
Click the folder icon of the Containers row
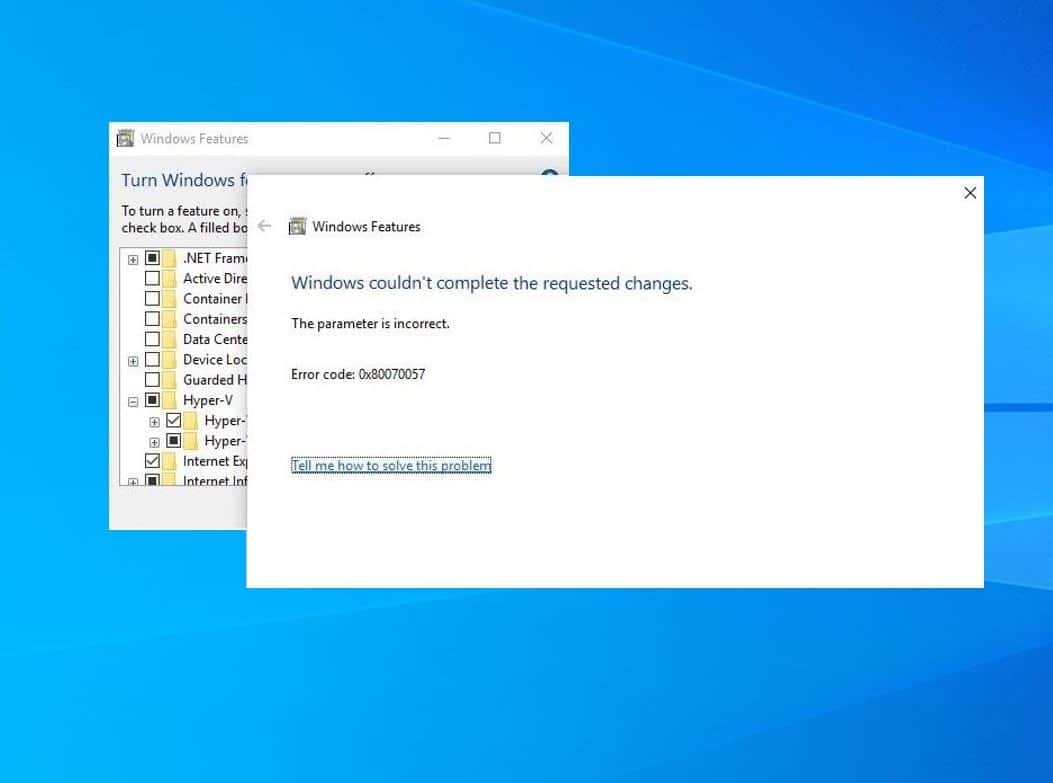[x=170, y=319]
